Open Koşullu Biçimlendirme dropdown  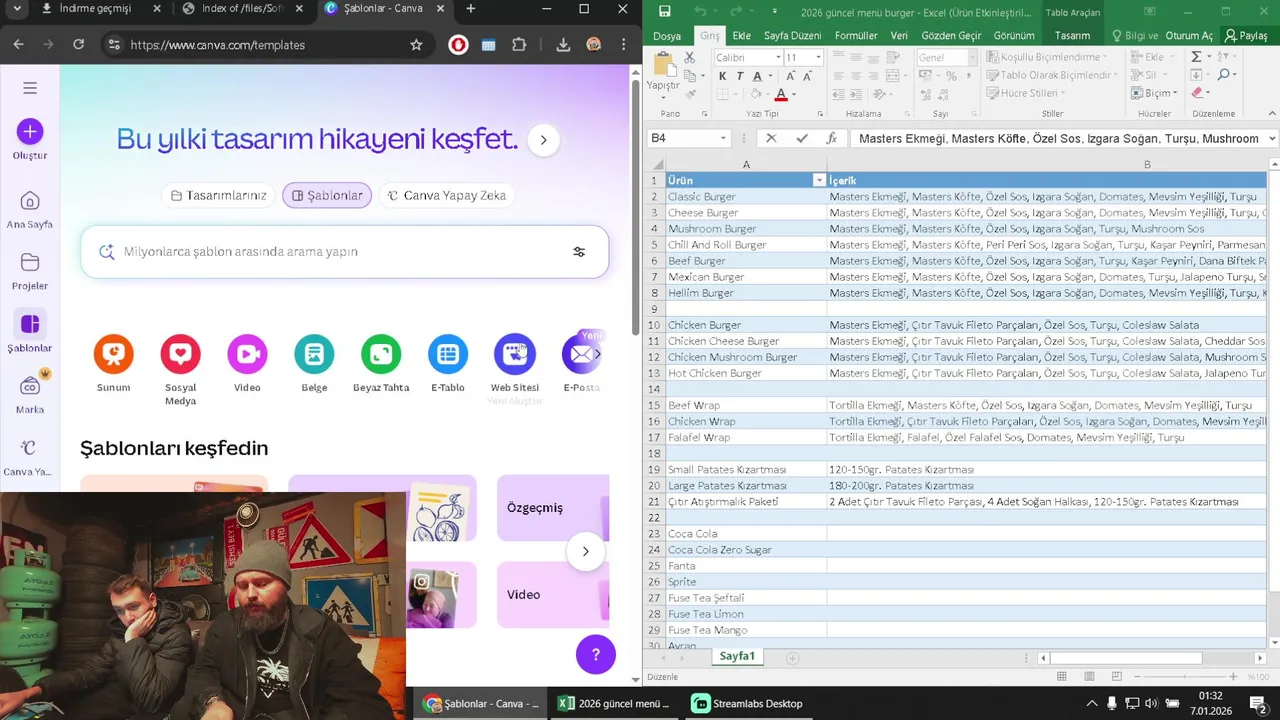point(1048,57)
